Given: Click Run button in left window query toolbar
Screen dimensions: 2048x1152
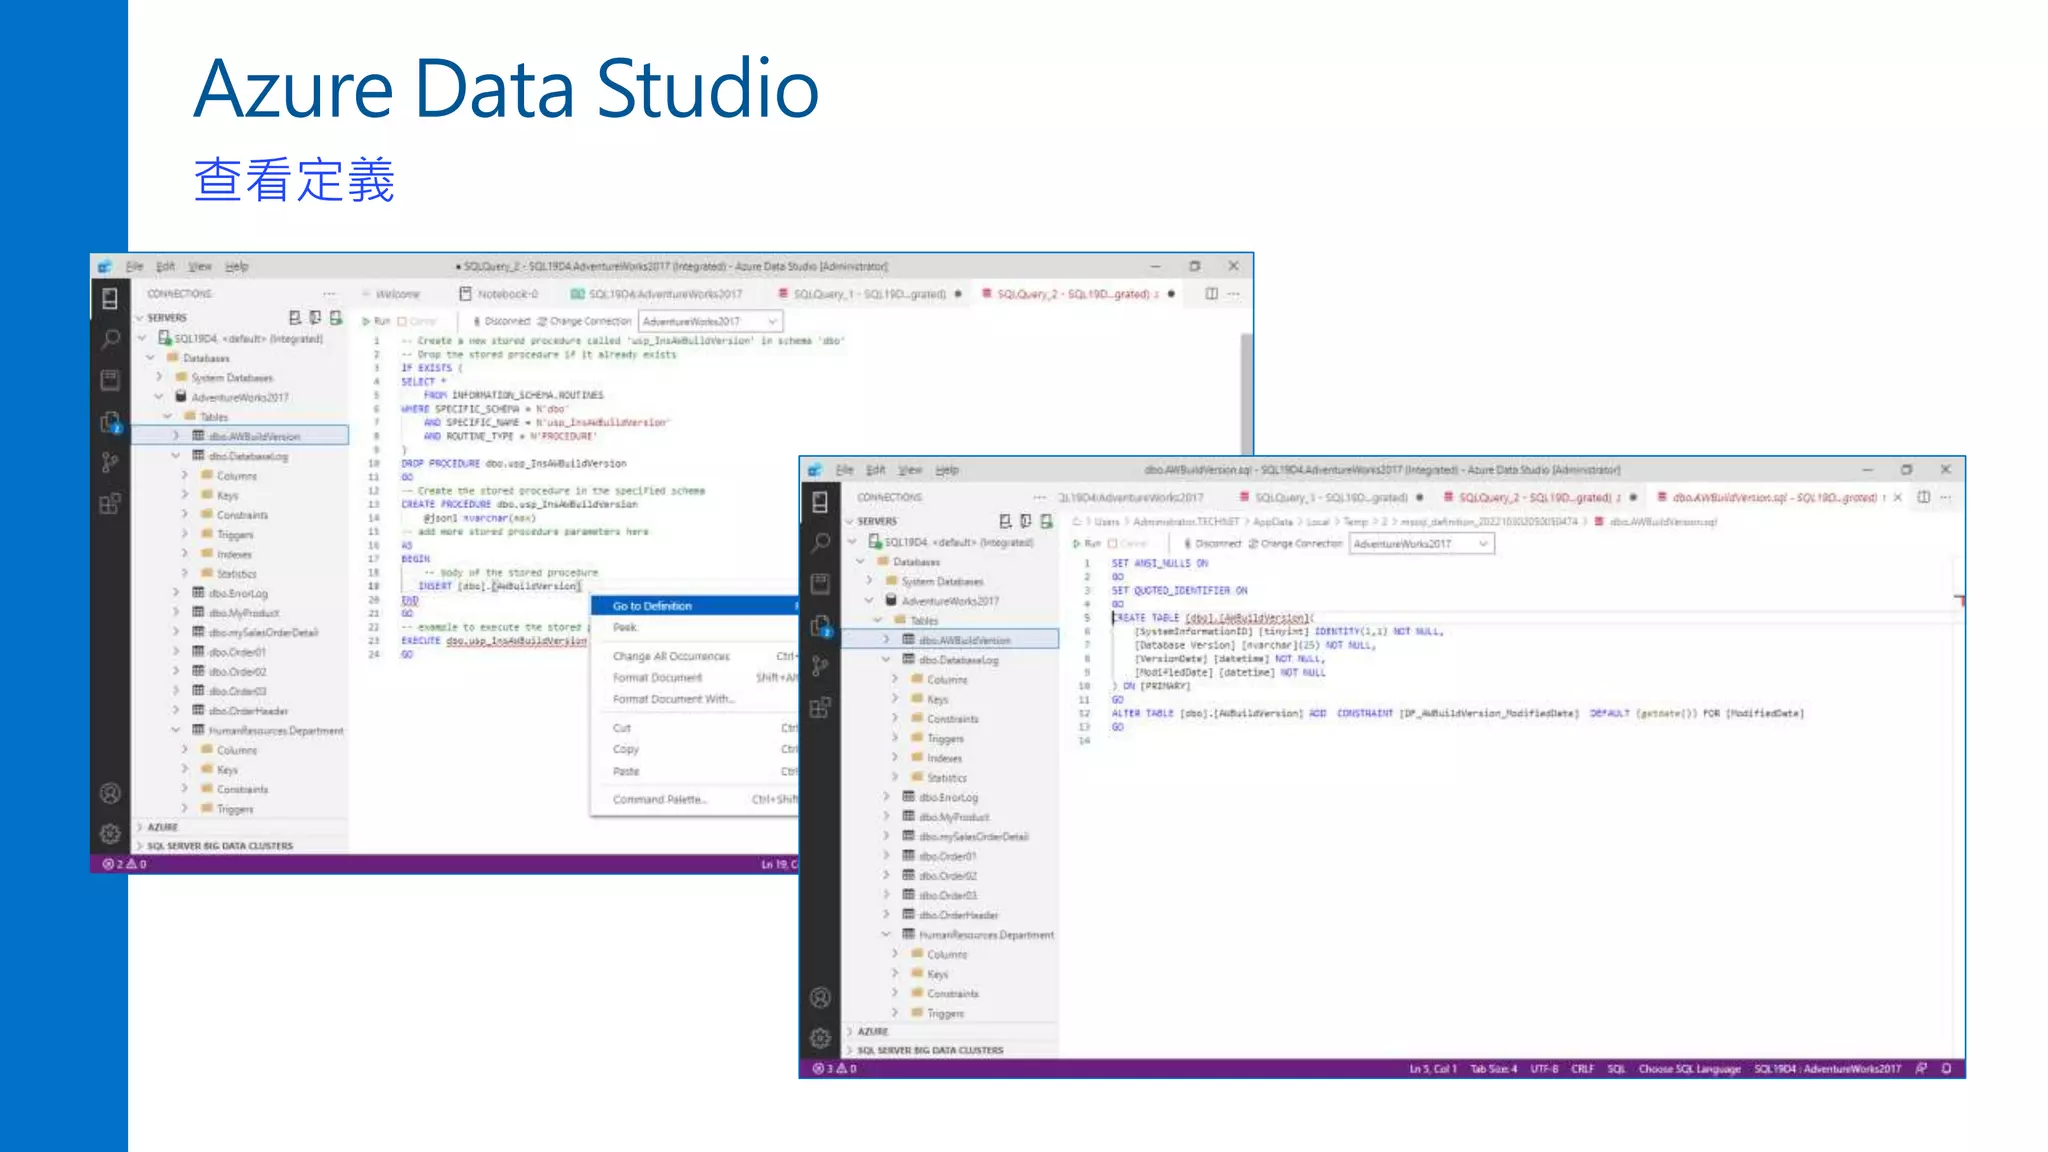Looking at the screenshot, I should tap(376, 322).
